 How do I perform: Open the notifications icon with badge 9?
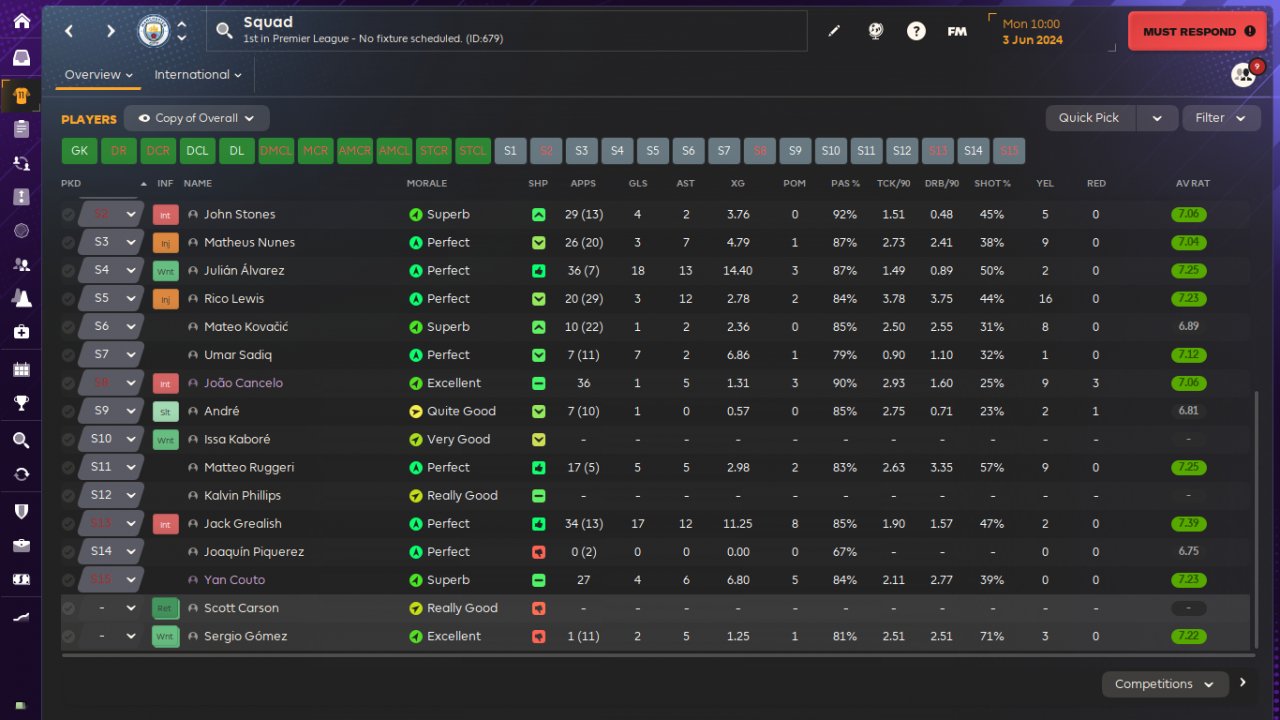click(x=1244, y=75)
